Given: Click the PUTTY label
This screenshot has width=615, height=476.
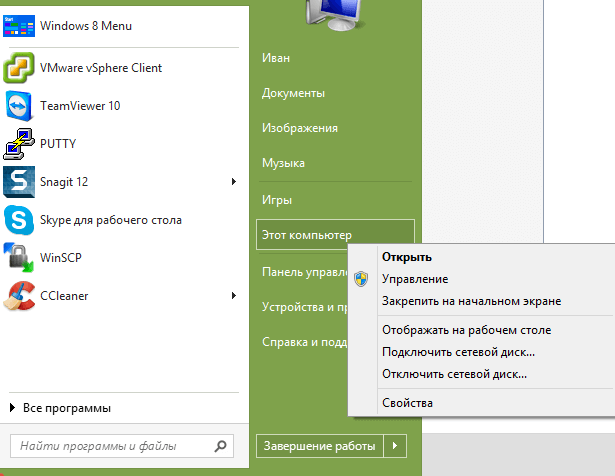Looking at the screenshot, I should 58,144.
